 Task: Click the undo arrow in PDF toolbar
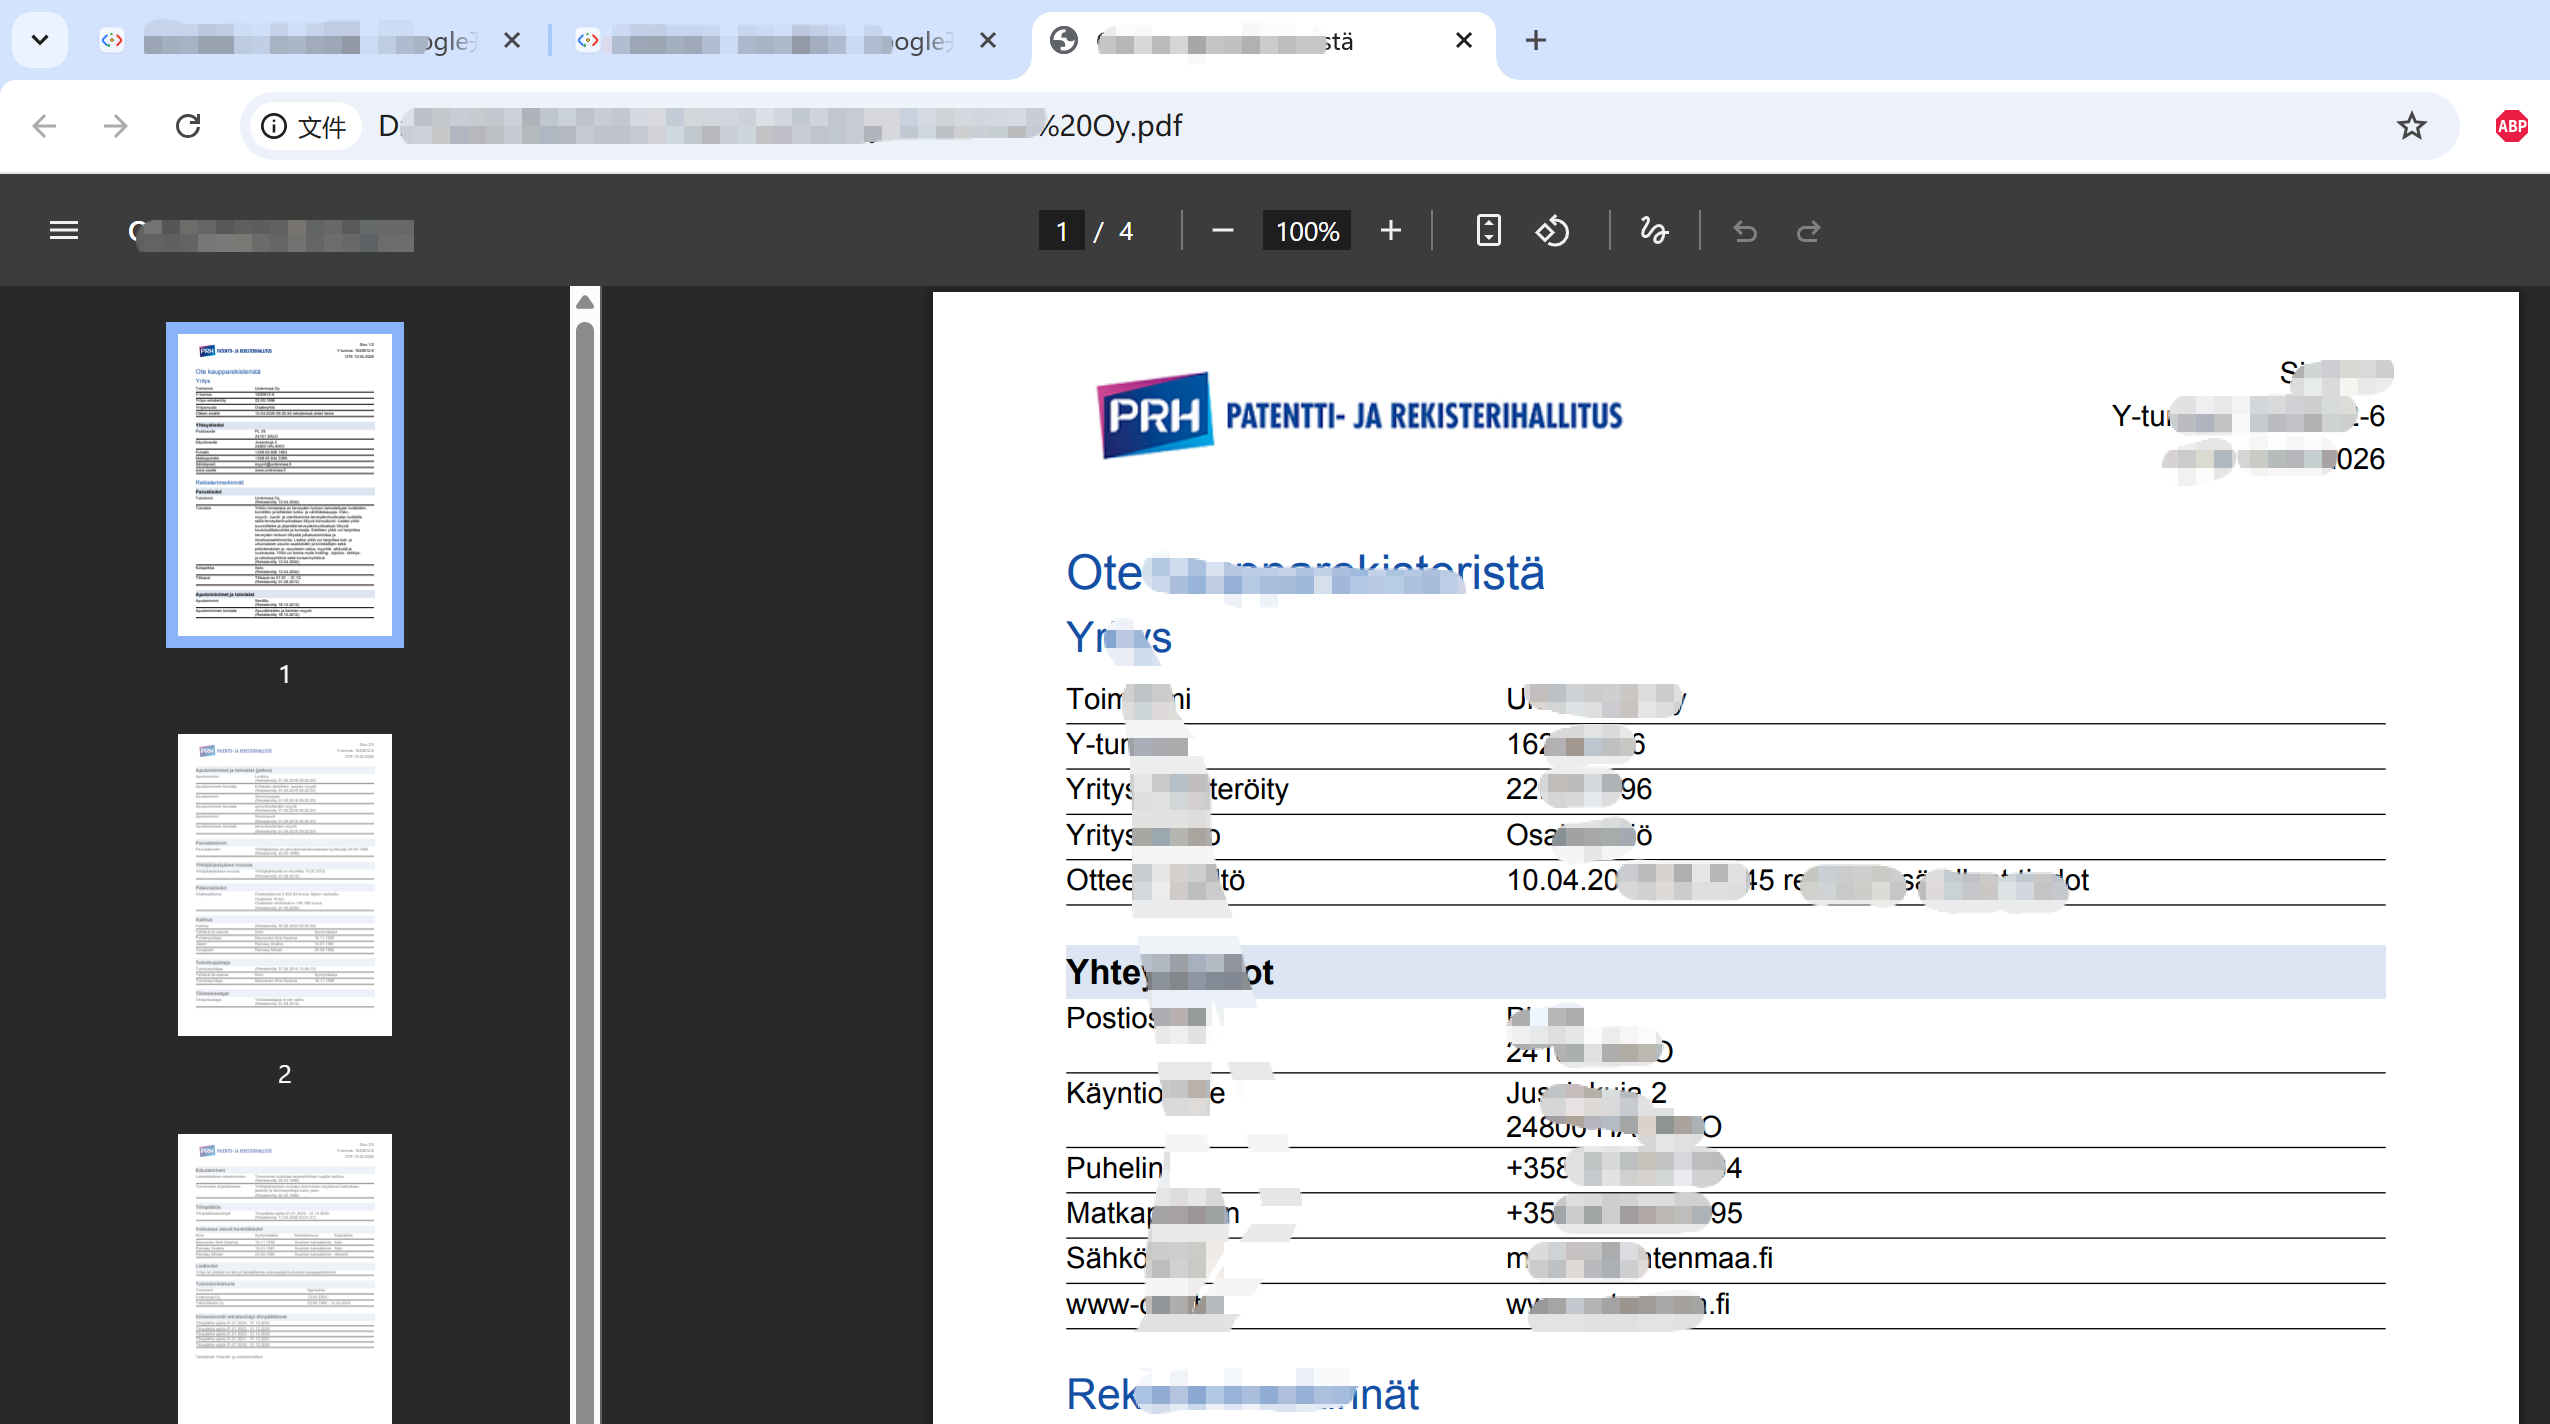[x=1745, y=231]
